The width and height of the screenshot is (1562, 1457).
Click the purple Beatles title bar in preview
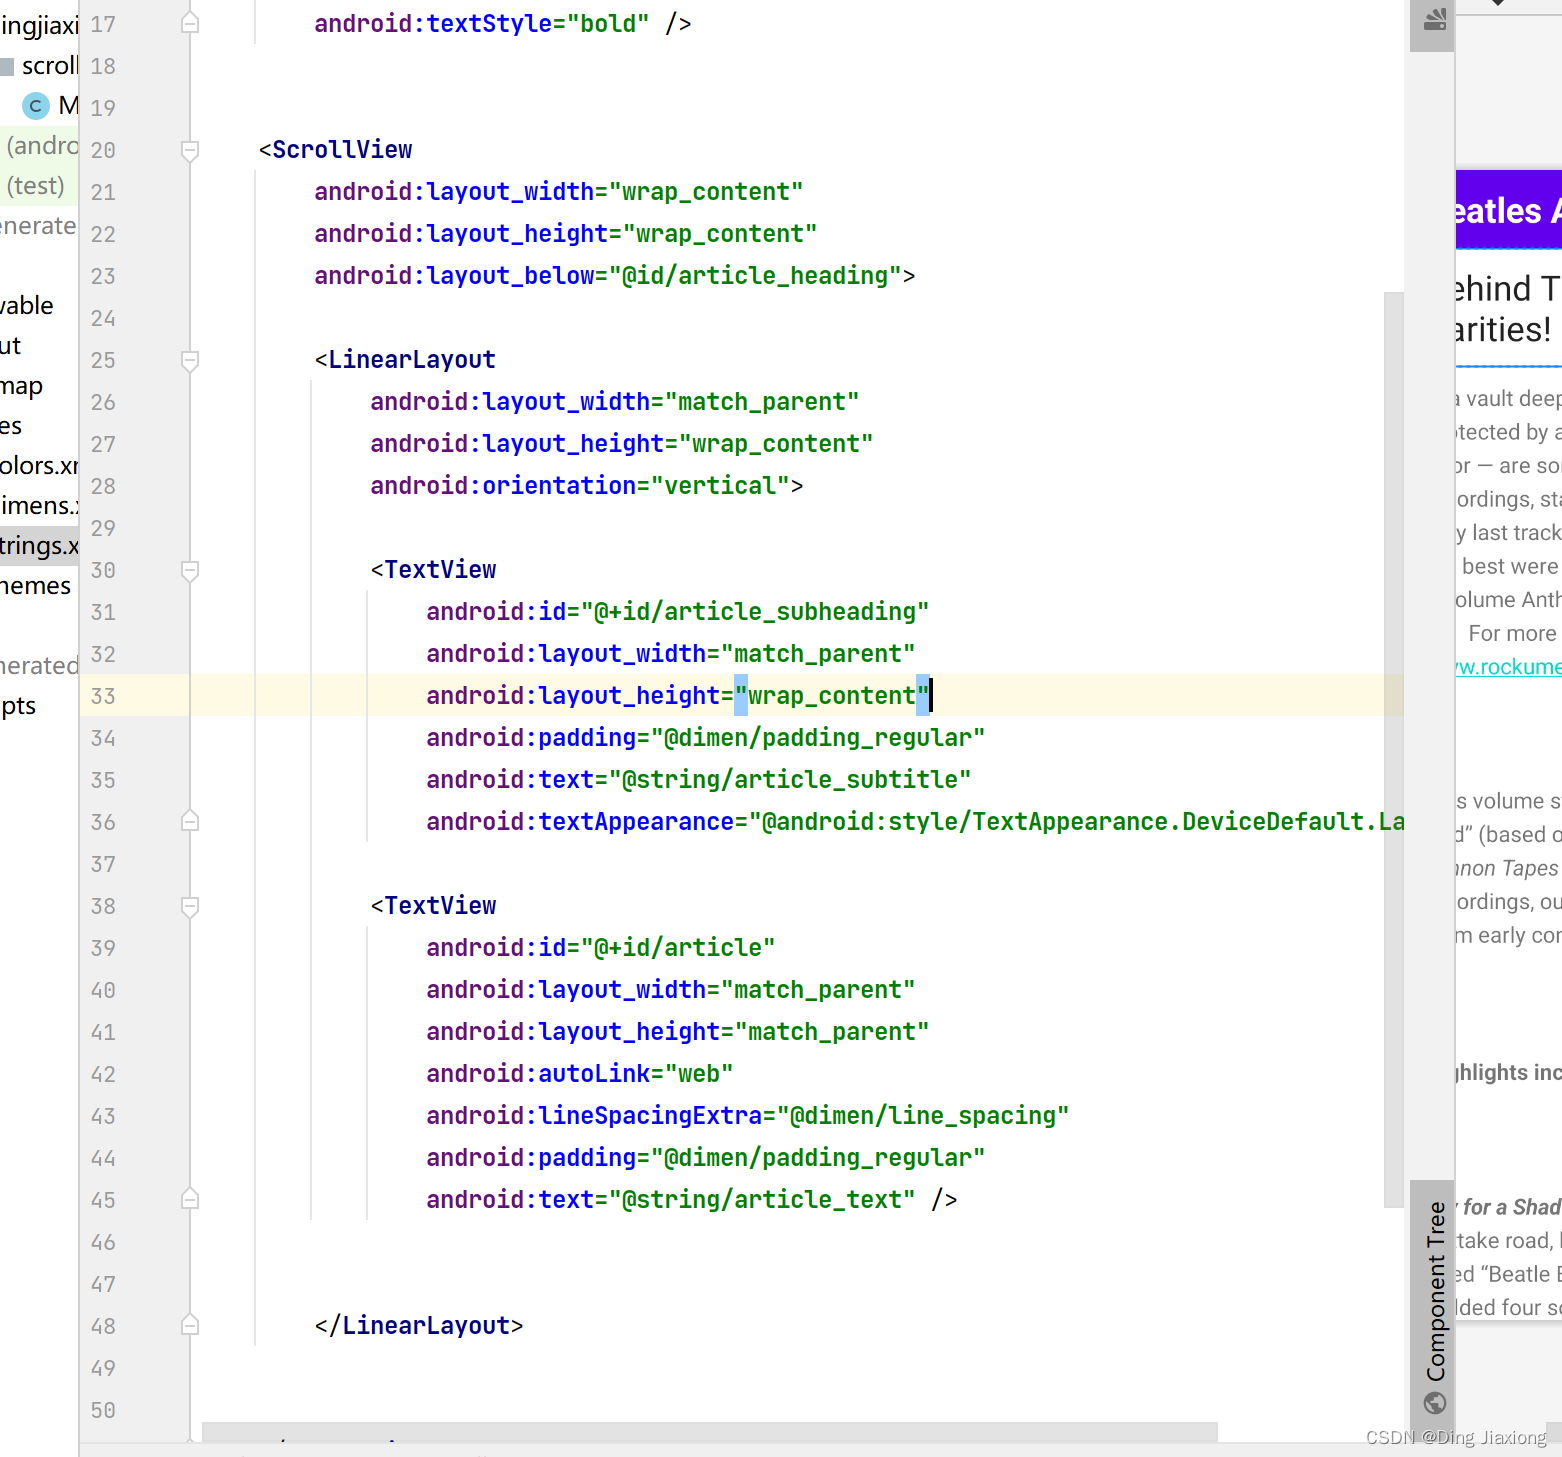[x=1509, y=209]
